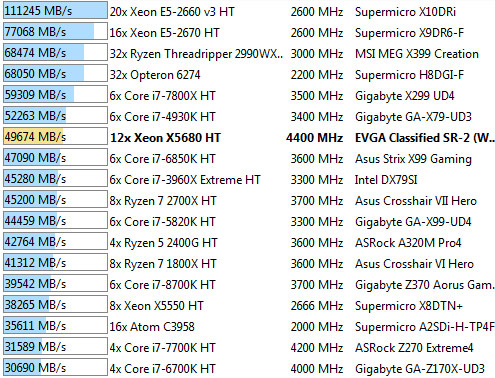Select Gigabyte X299 UD4 cell
Screen dimensions: 495x378
pos(404,96)
